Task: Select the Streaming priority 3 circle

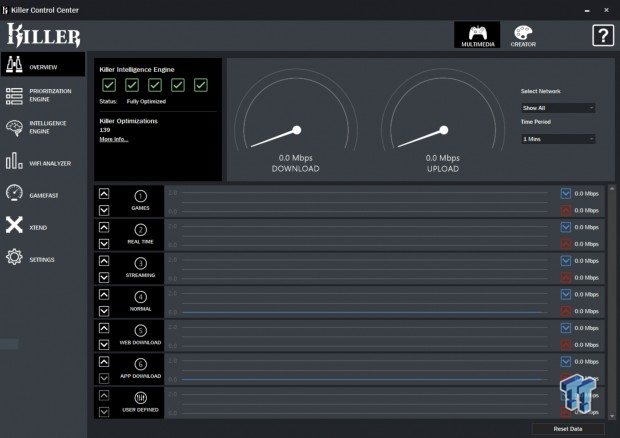Action: [x=140, y=263]
